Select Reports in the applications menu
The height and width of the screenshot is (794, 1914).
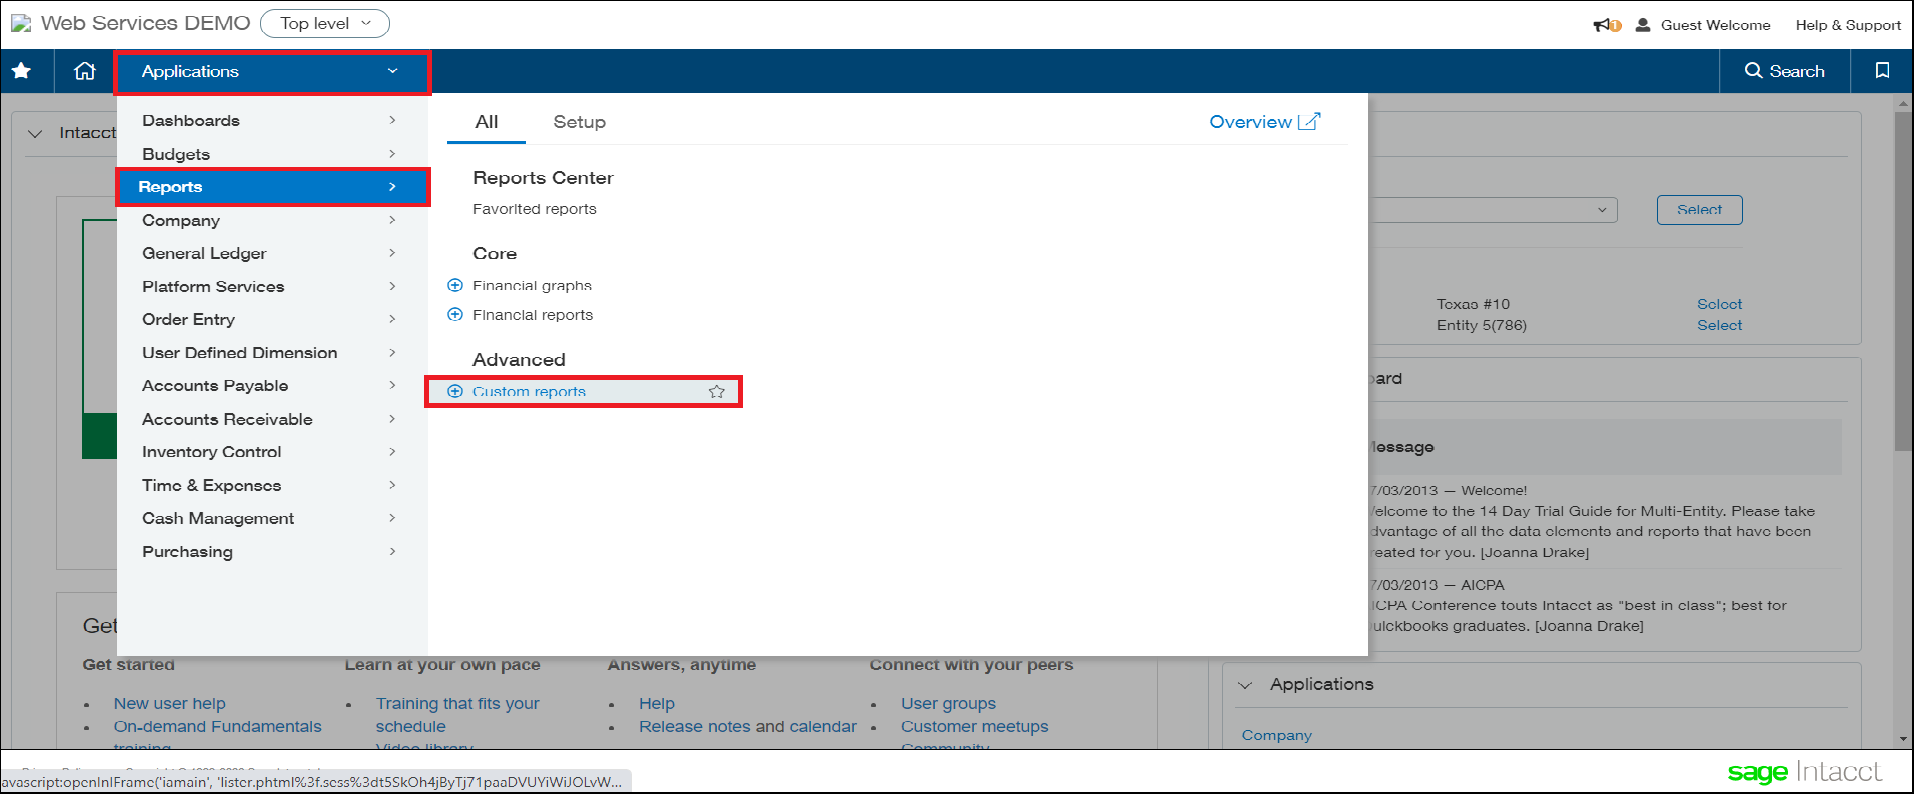point(272,187)
